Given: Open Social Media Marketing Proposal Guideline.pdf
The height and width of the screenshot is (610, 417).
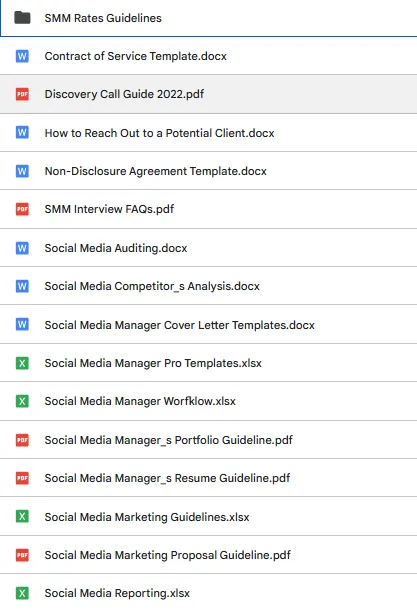Looking at the screenshot, I should point(168,555).
